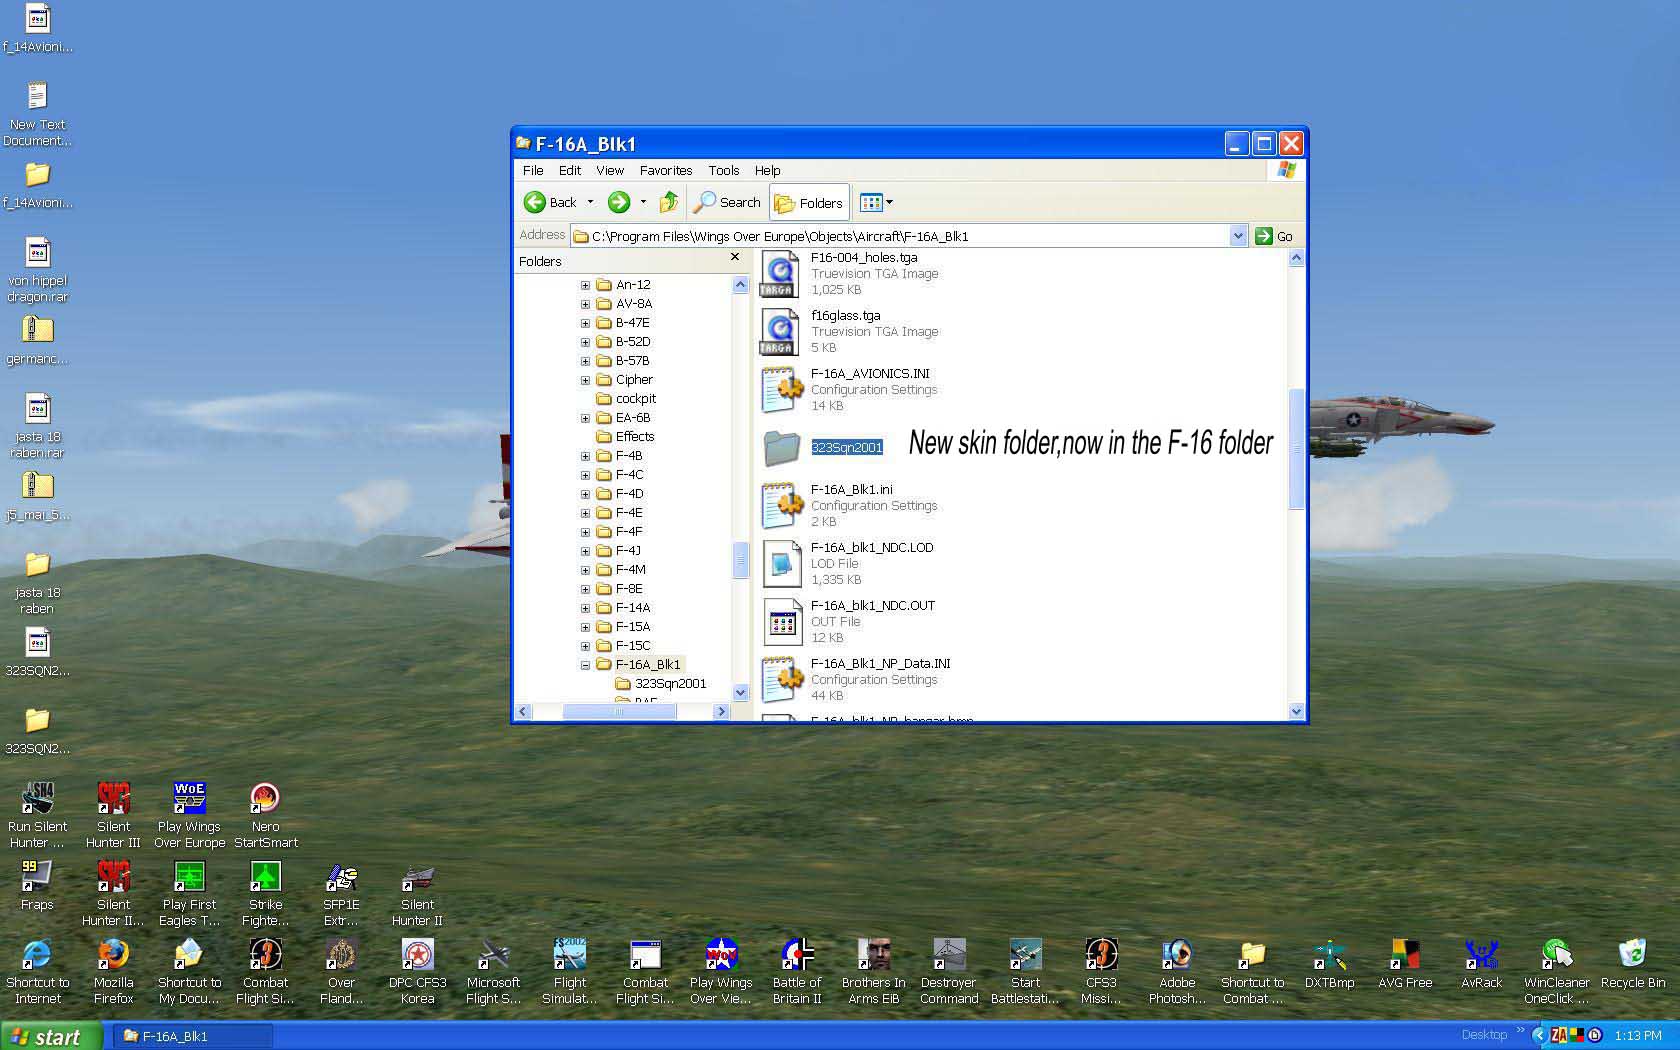This screenshot has height=1050, width=1680.
Task: Collapse the F-16A_Blk1 folder tree node
Action: point(585,665)
